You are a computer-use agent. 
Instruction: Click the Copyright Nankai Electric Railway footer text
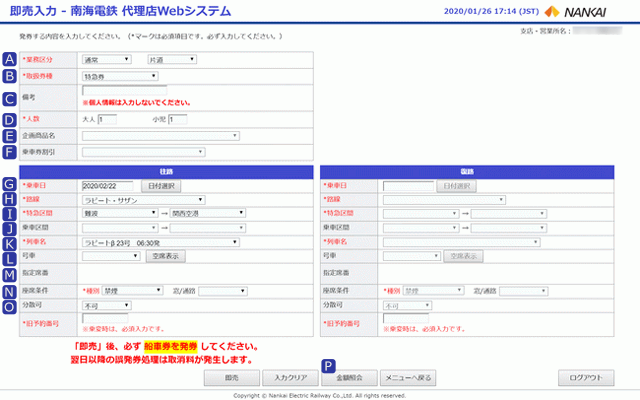320,396
